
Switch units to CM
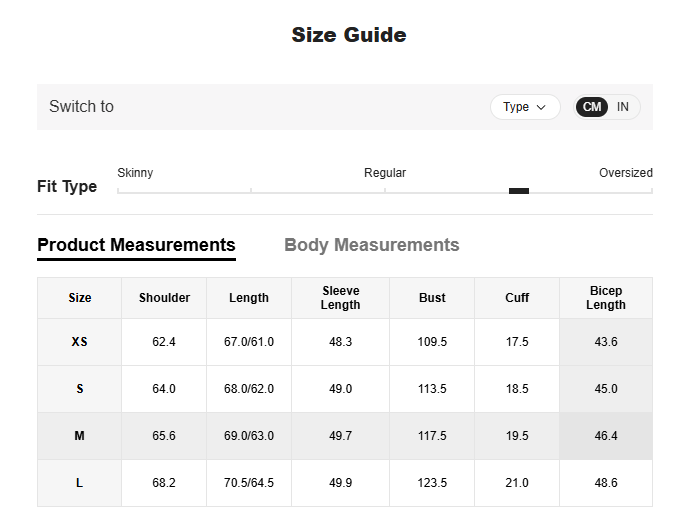pos(592,107)
